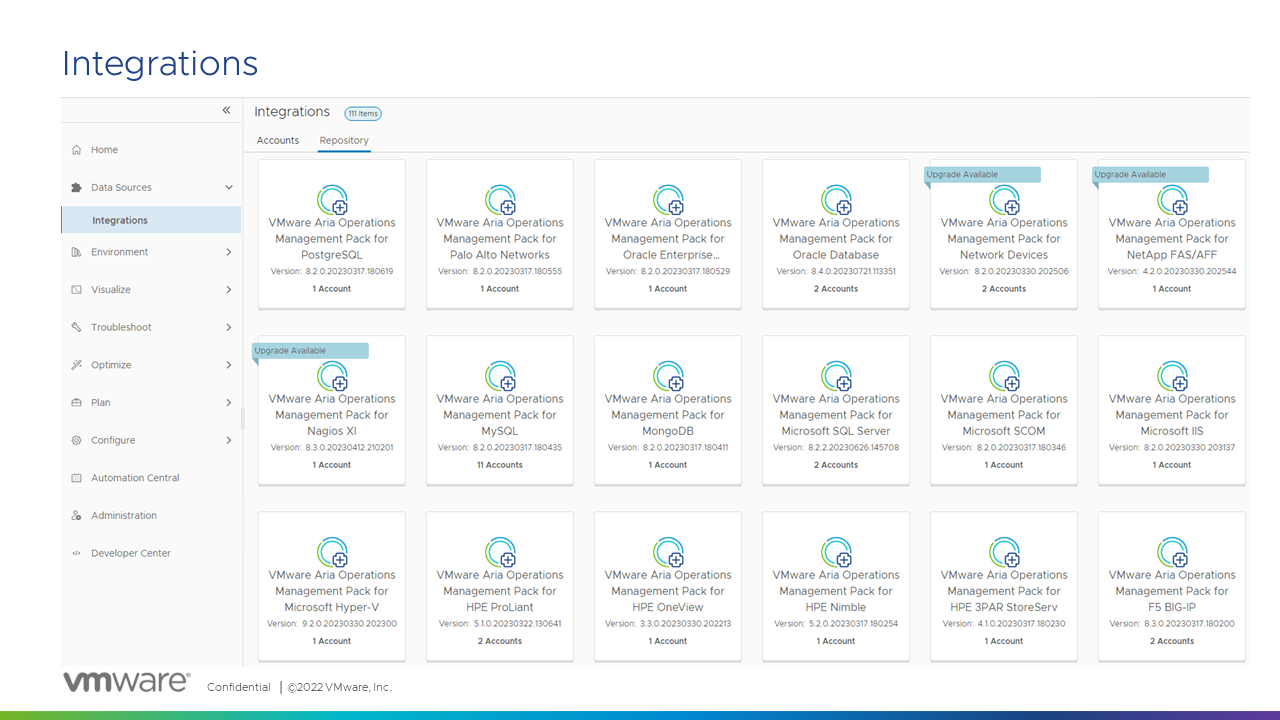This screenshot has height=720, width=1280.
Task: Click the HPE Nimble pack icon
Action: [x=836, y=552]
